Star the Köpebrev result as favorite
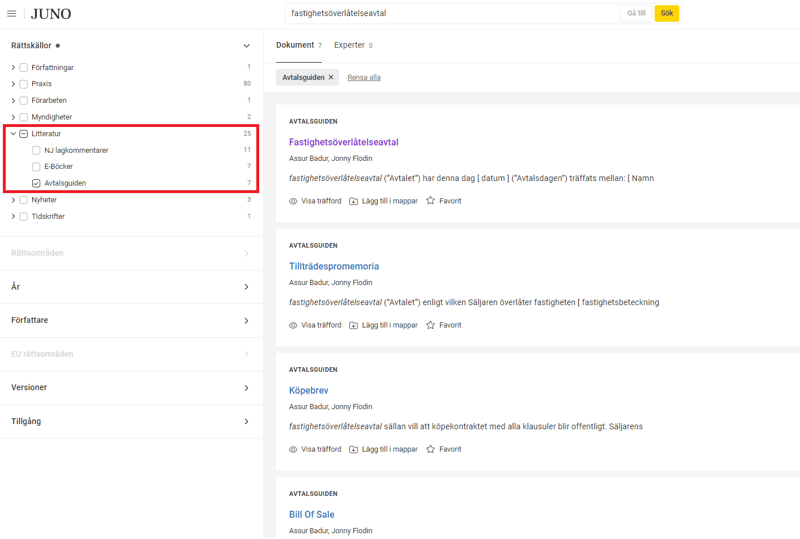 click(x=431, y=449)
